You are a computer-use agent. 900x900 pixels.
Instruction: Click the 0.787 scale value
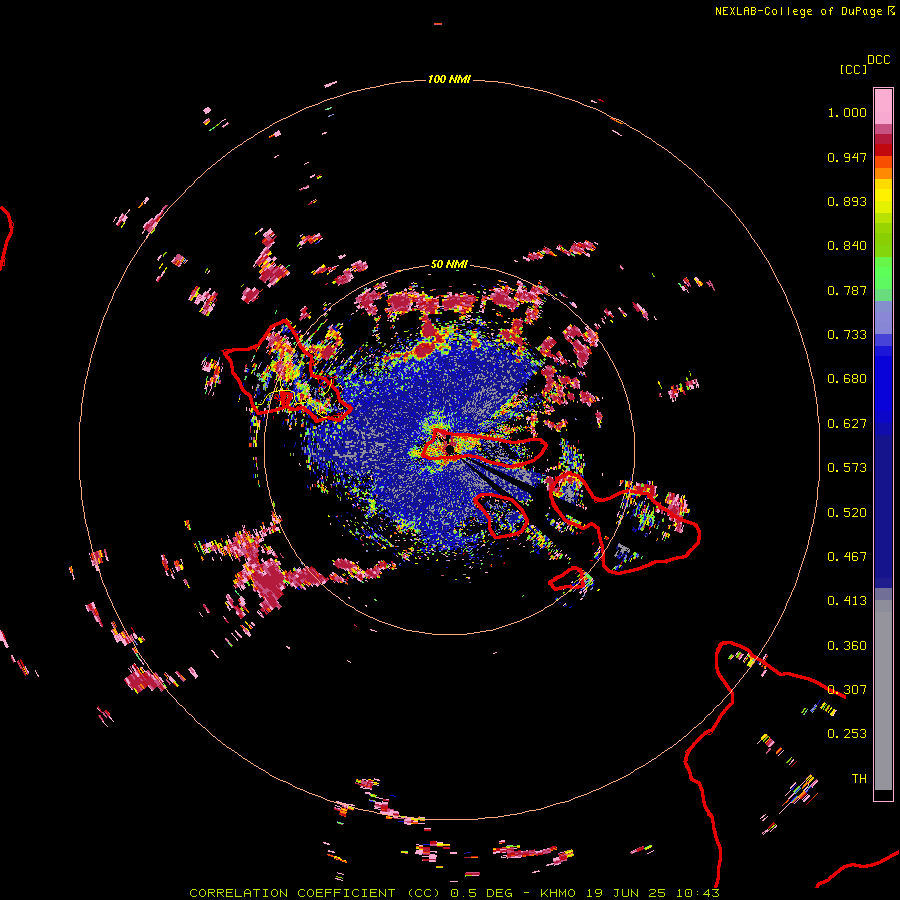(847, 290)
